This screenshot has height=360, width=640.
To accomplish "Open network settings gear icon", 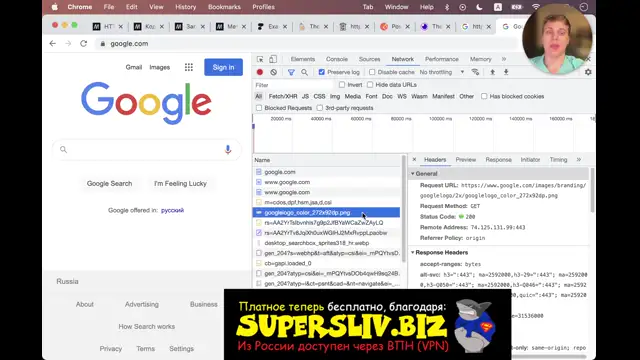I will (x=588, y=72).
